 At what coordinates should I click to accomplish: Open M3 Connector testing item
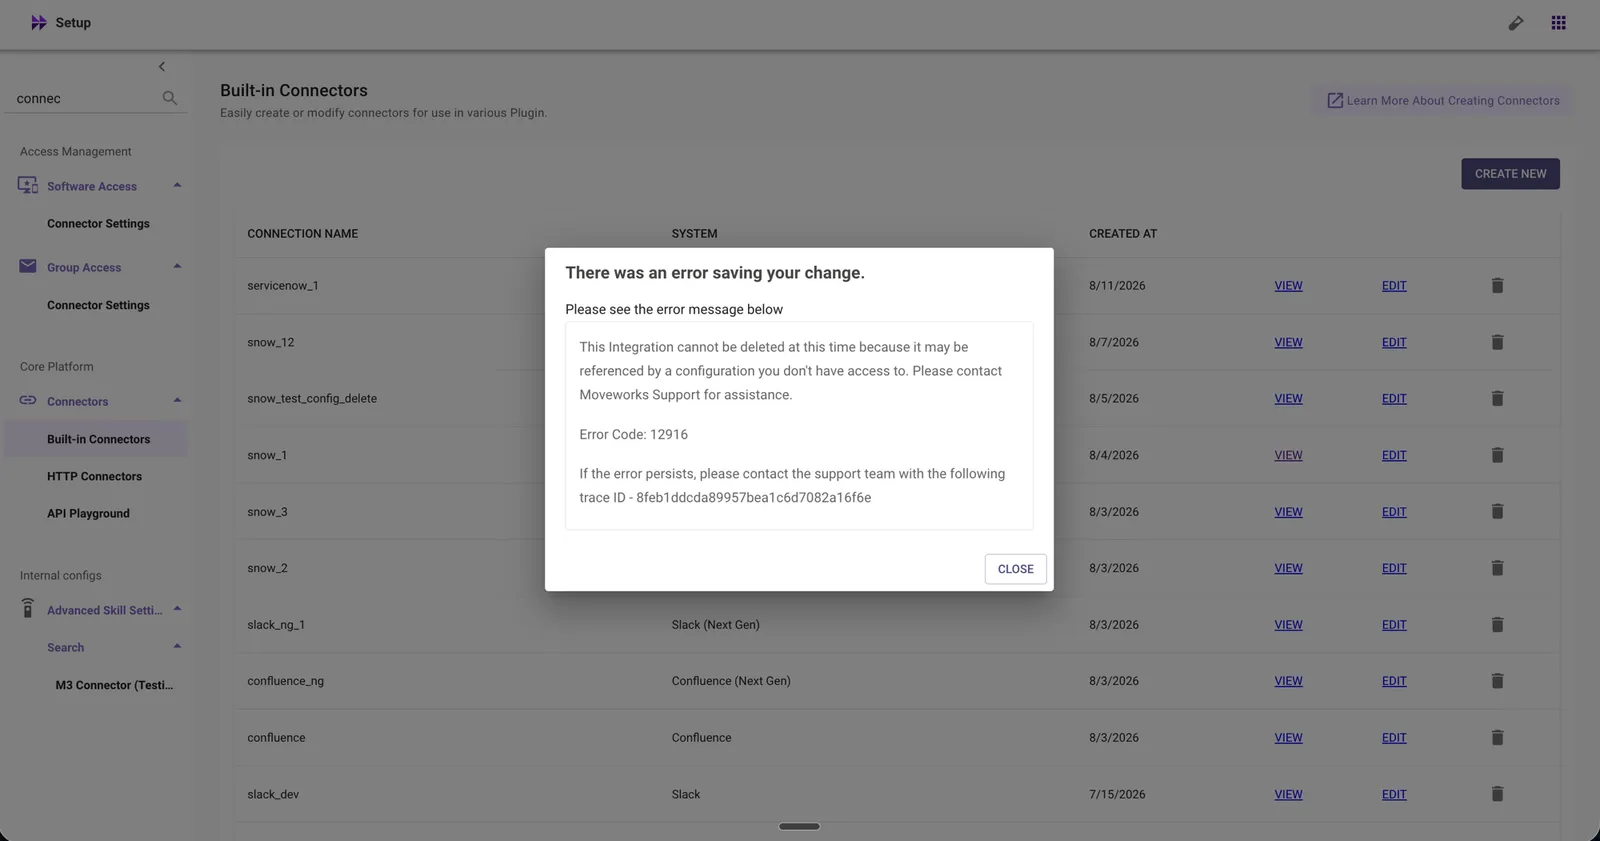114,685
